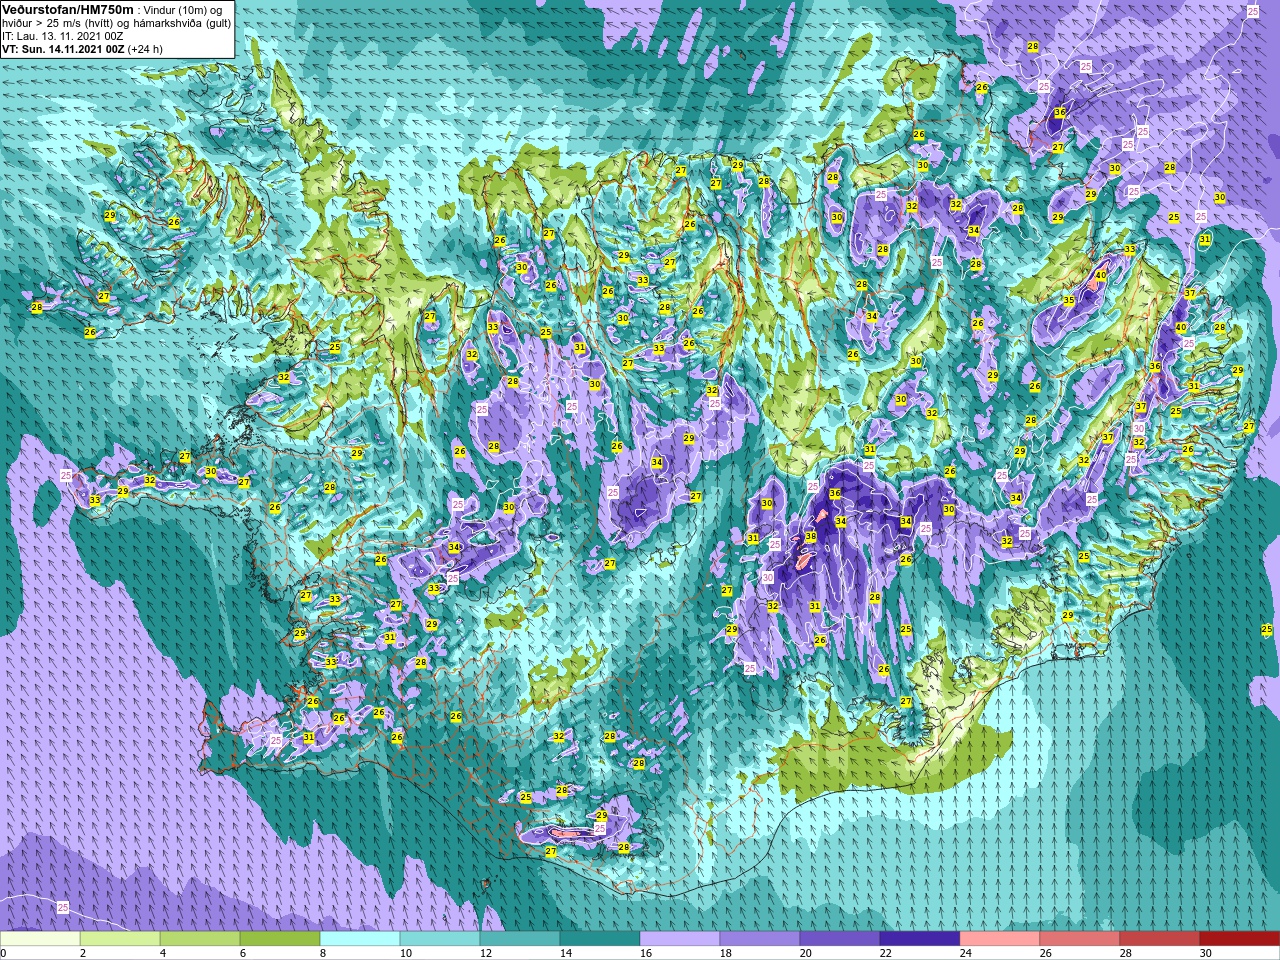The width and height of the screenshot is (1280, 960).
Task: Select the legend tick label '30'
Action: click(1206, 953)
